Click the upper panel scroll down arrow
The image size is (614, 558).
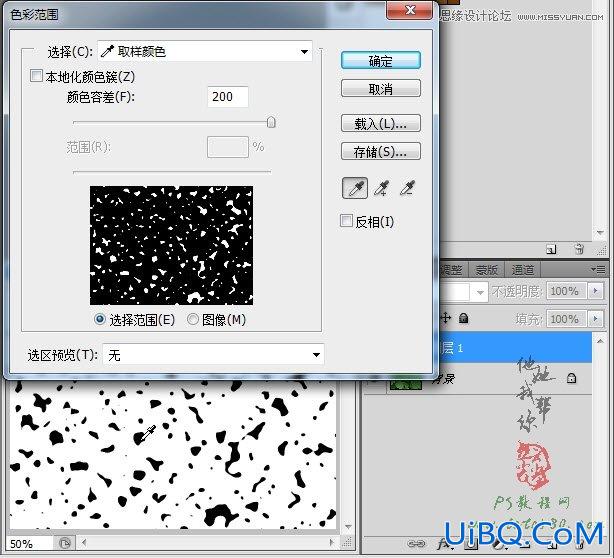pos(600,233)
